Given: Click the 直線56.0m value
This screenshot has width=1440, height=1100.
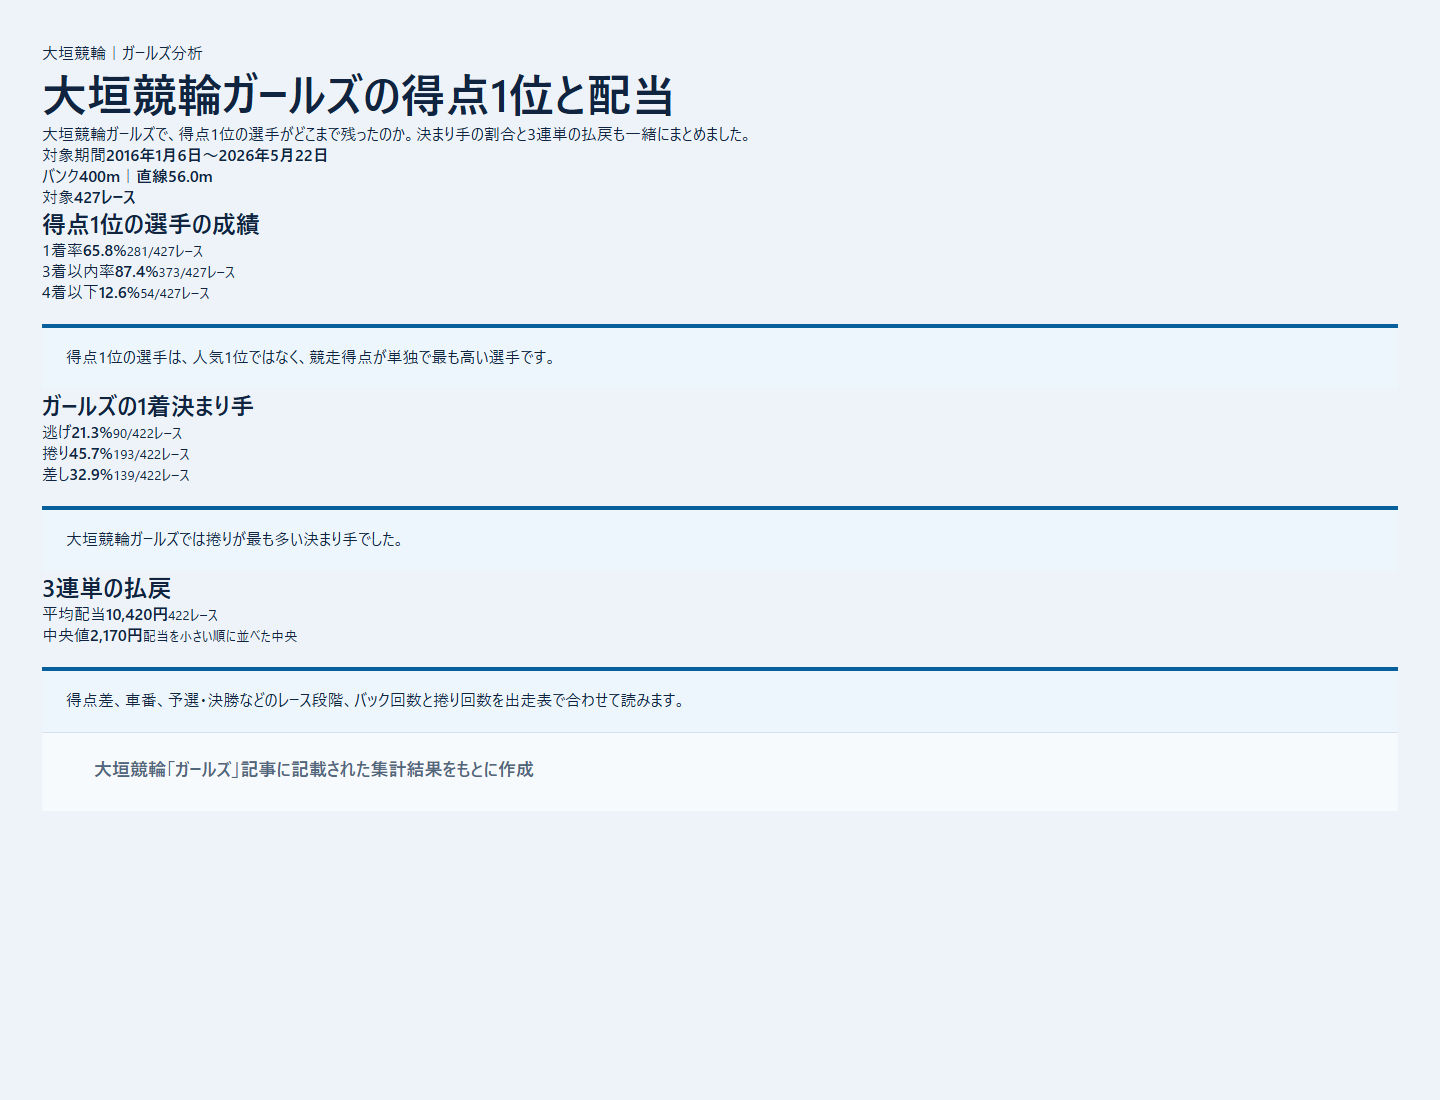Looking at the screenshot, I should [x=174, y=176].
